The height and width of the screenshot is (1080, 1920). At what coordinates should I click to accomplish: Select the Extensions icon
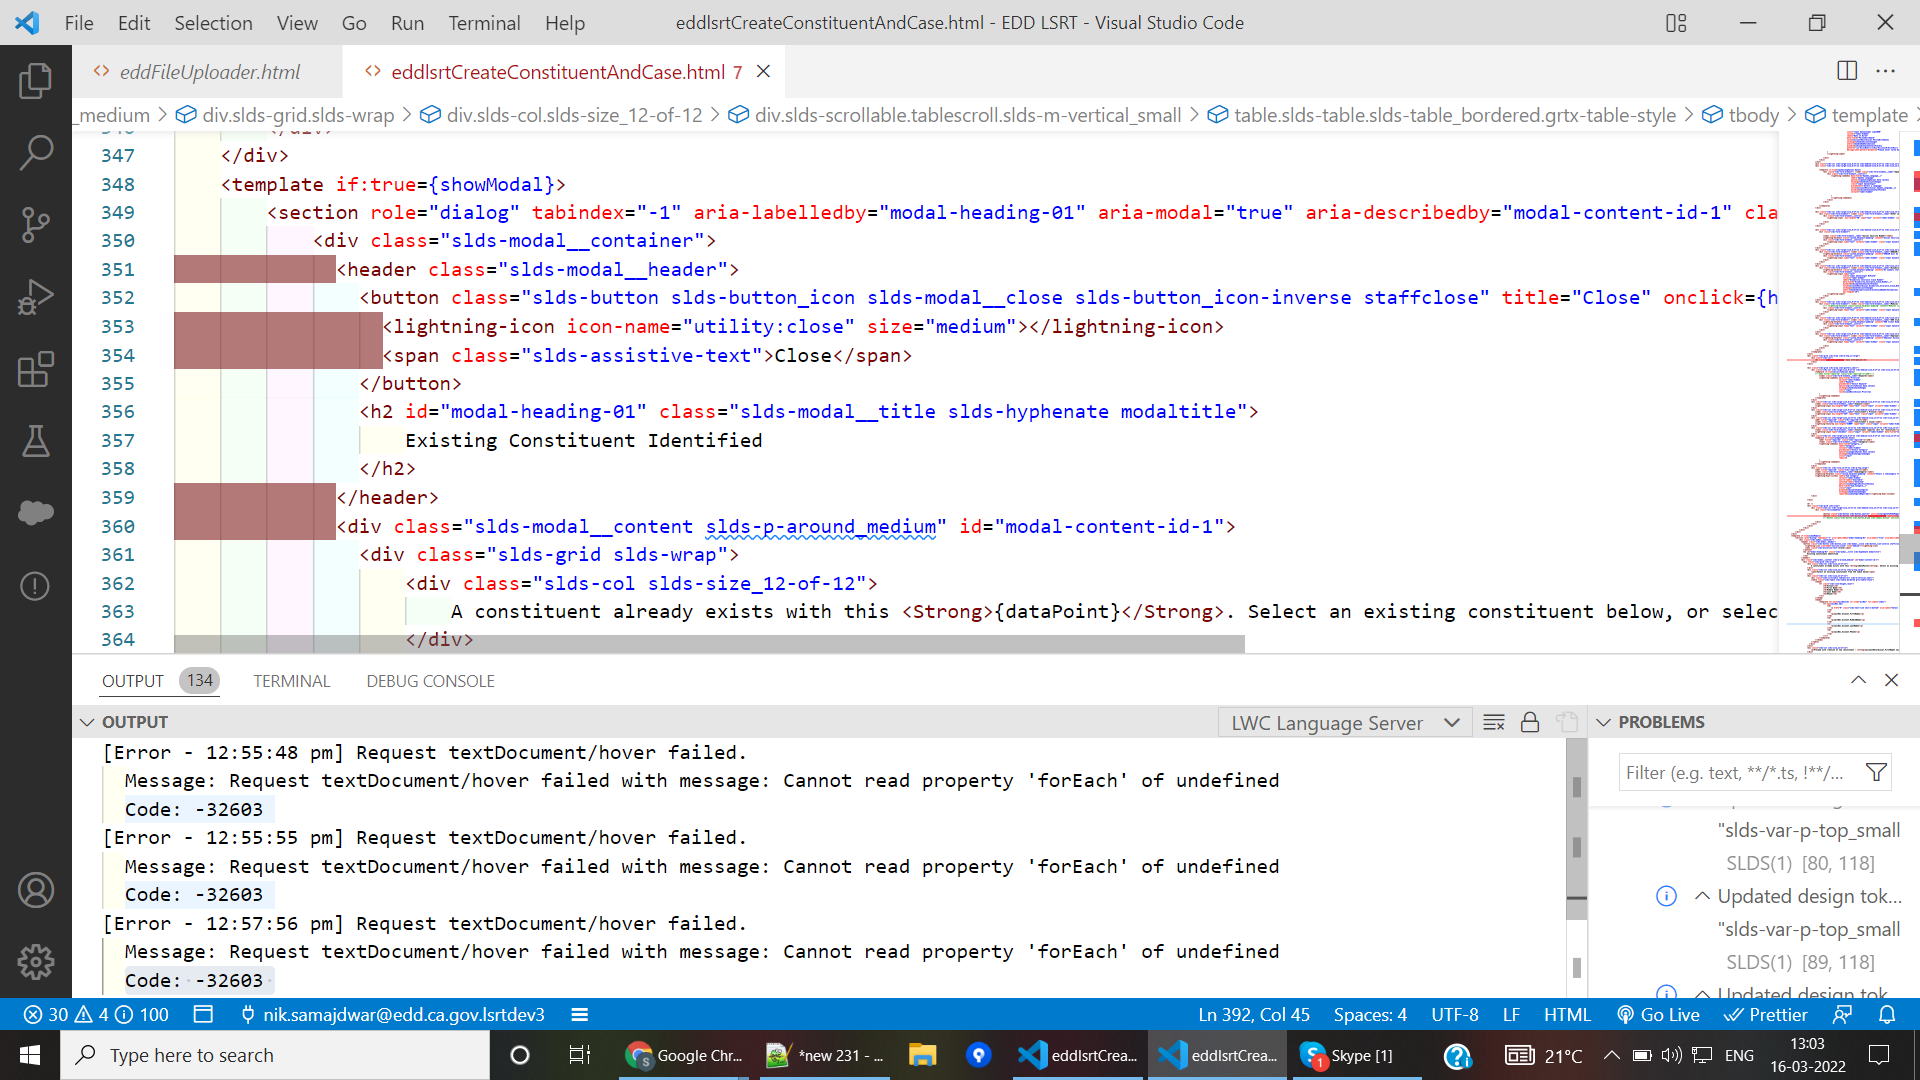pyautogui.click(x=36, y=369)
